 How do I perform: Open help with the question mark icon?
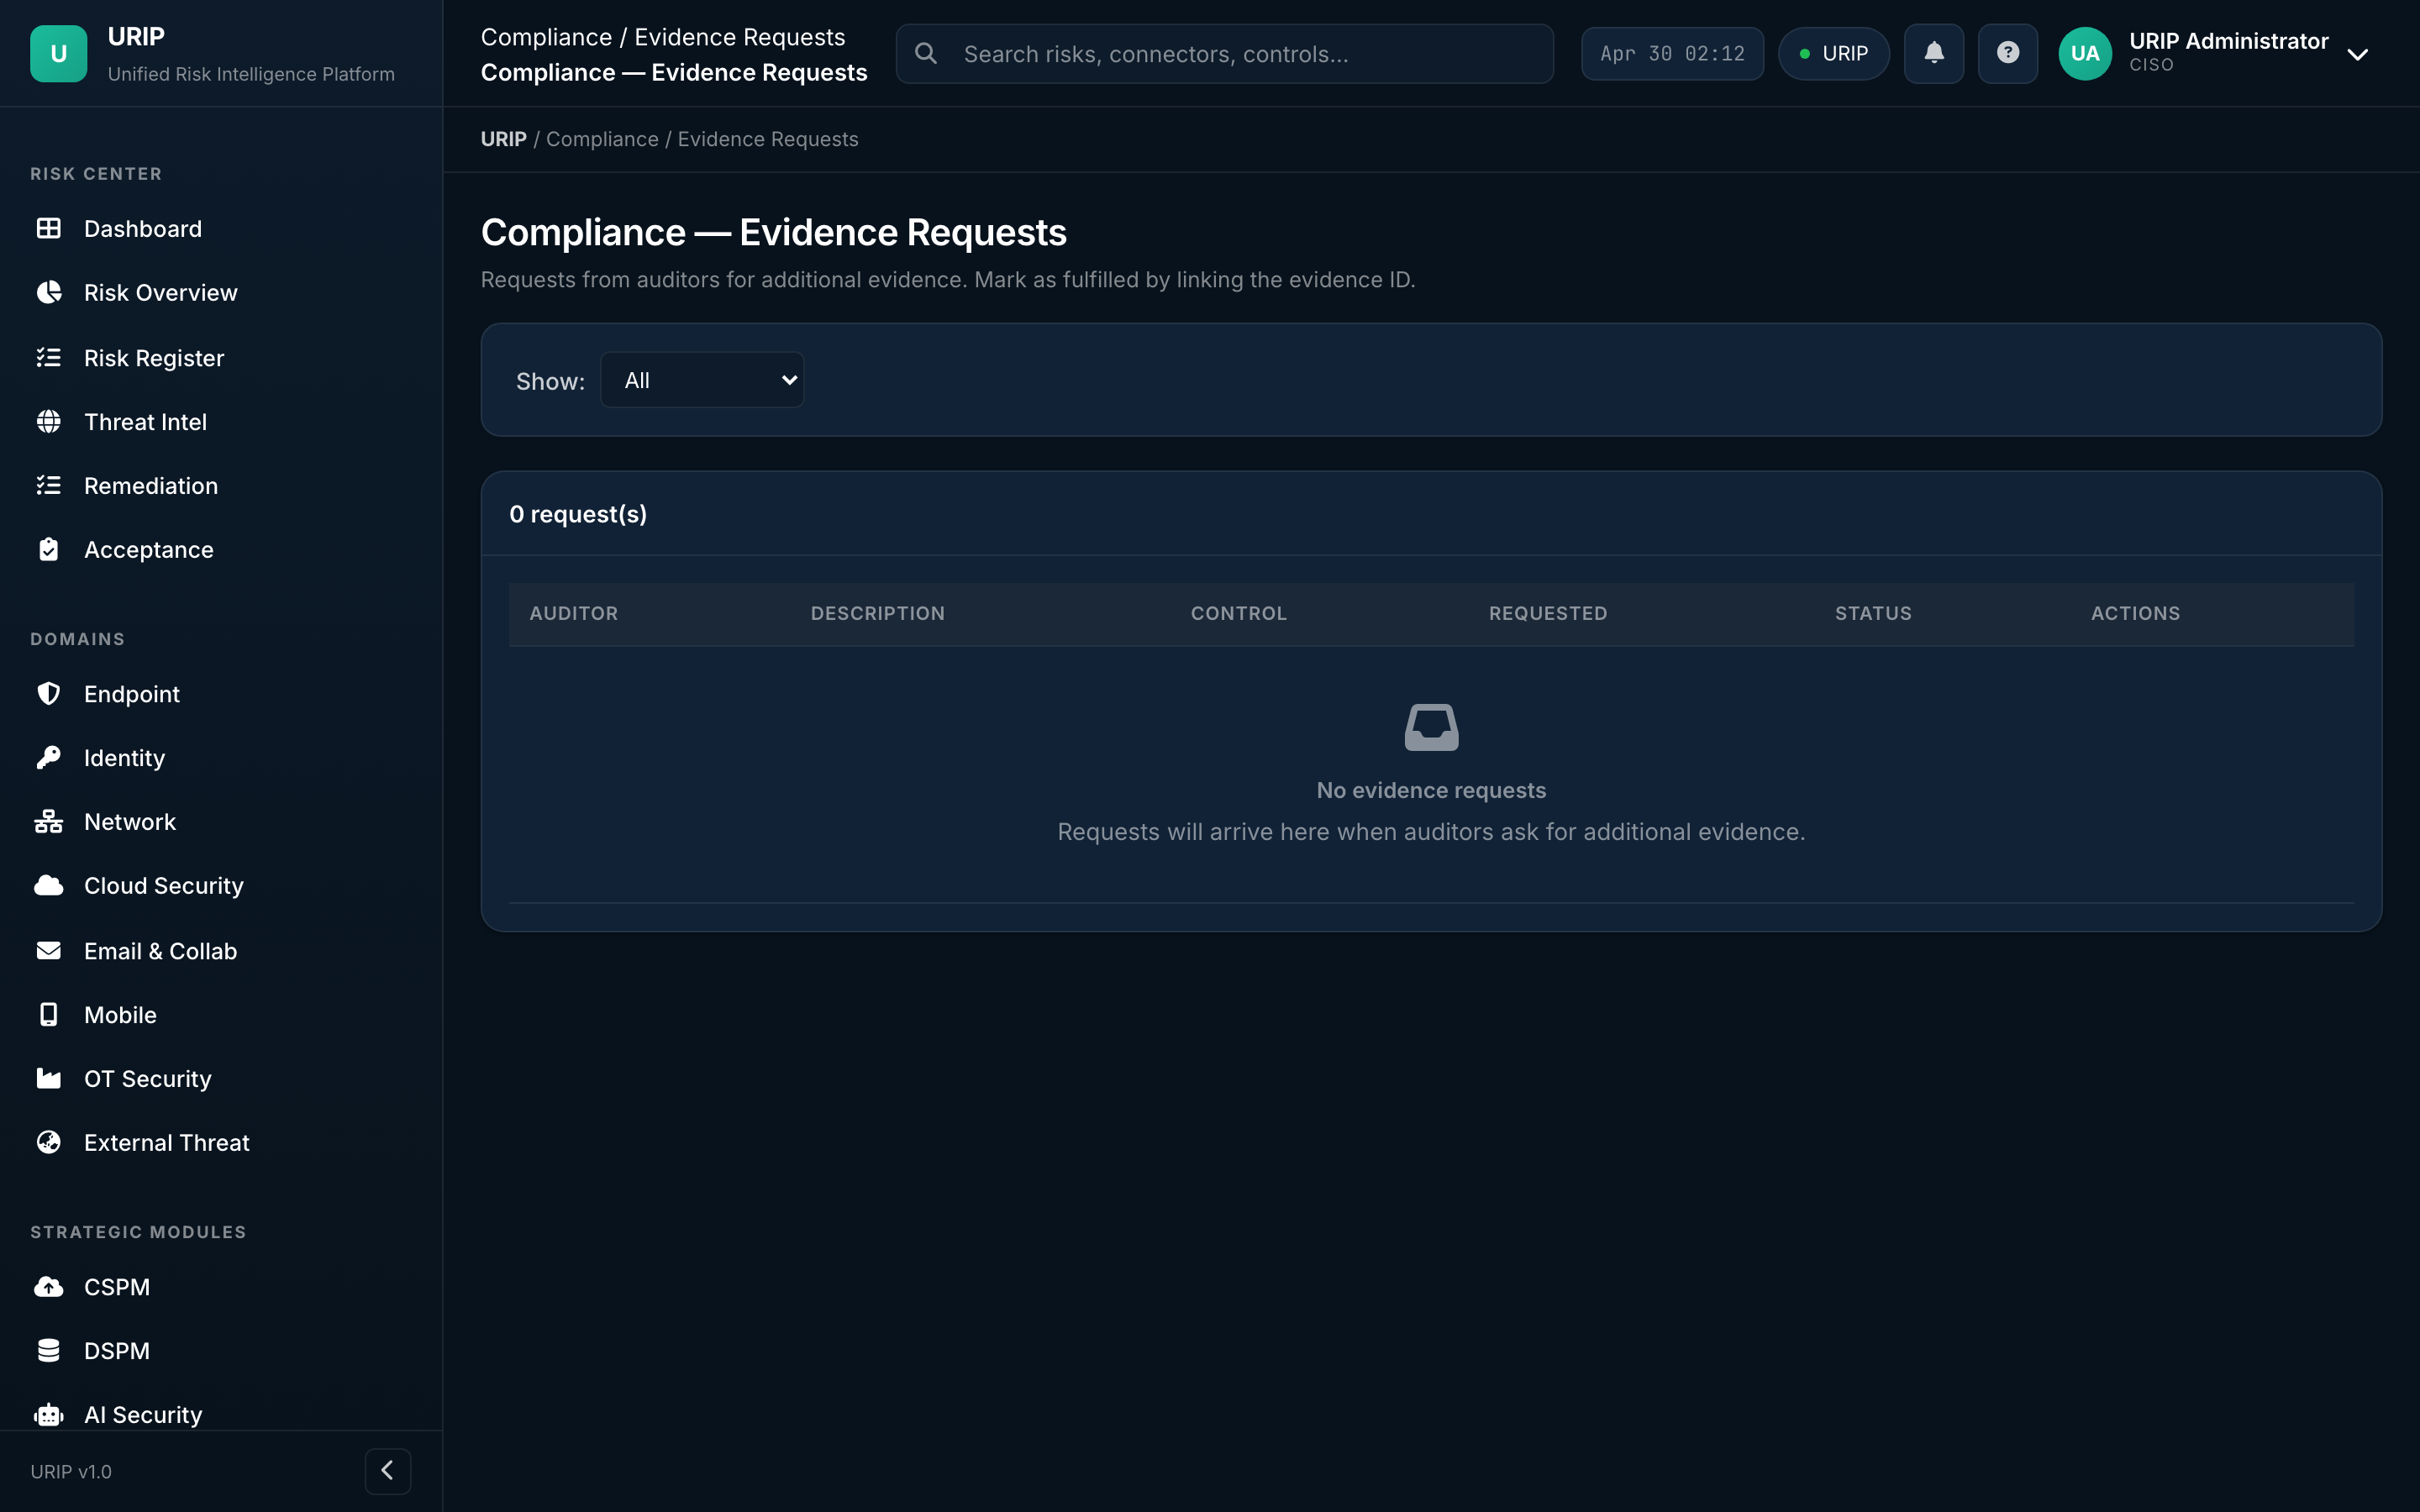click(2008, 53)
